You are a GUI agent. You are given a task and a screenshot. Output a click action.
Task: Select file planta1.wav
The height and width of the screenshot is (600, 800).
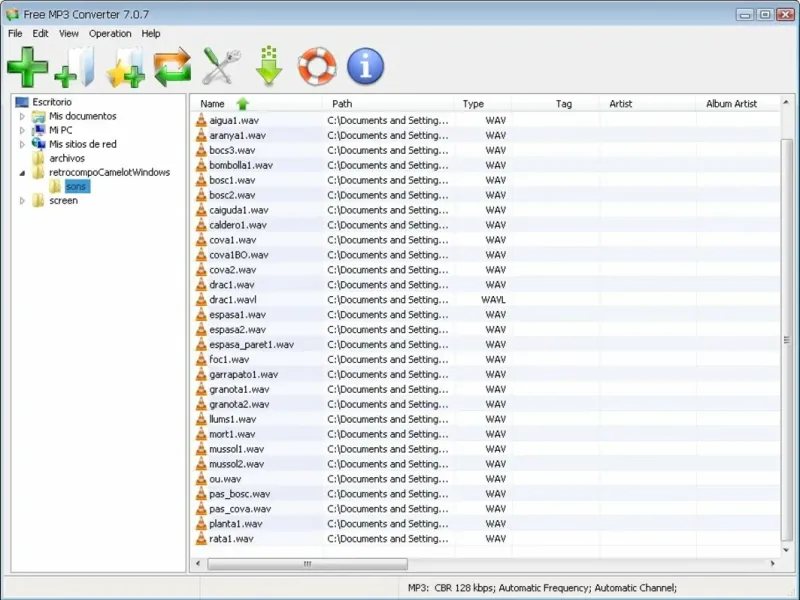click(x=236, y=523)
